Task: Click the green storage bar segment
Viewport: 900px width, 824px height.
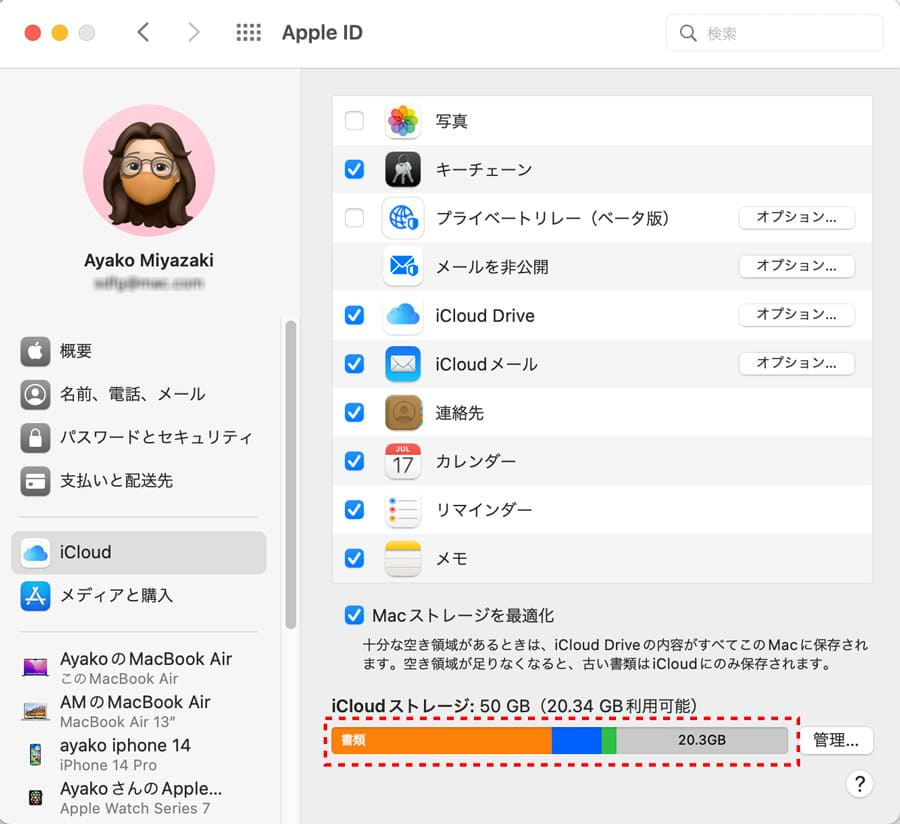Action: tap(609, 740)
